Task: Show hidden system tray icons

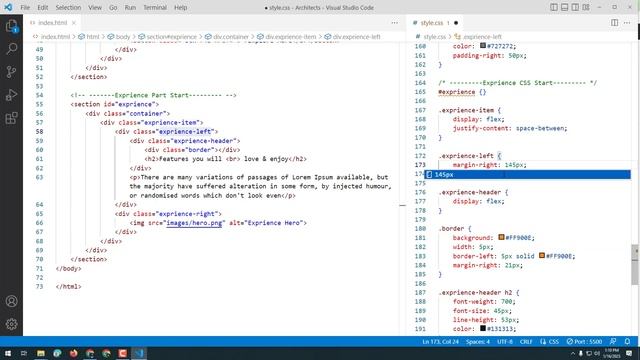Action: point(572,353)
